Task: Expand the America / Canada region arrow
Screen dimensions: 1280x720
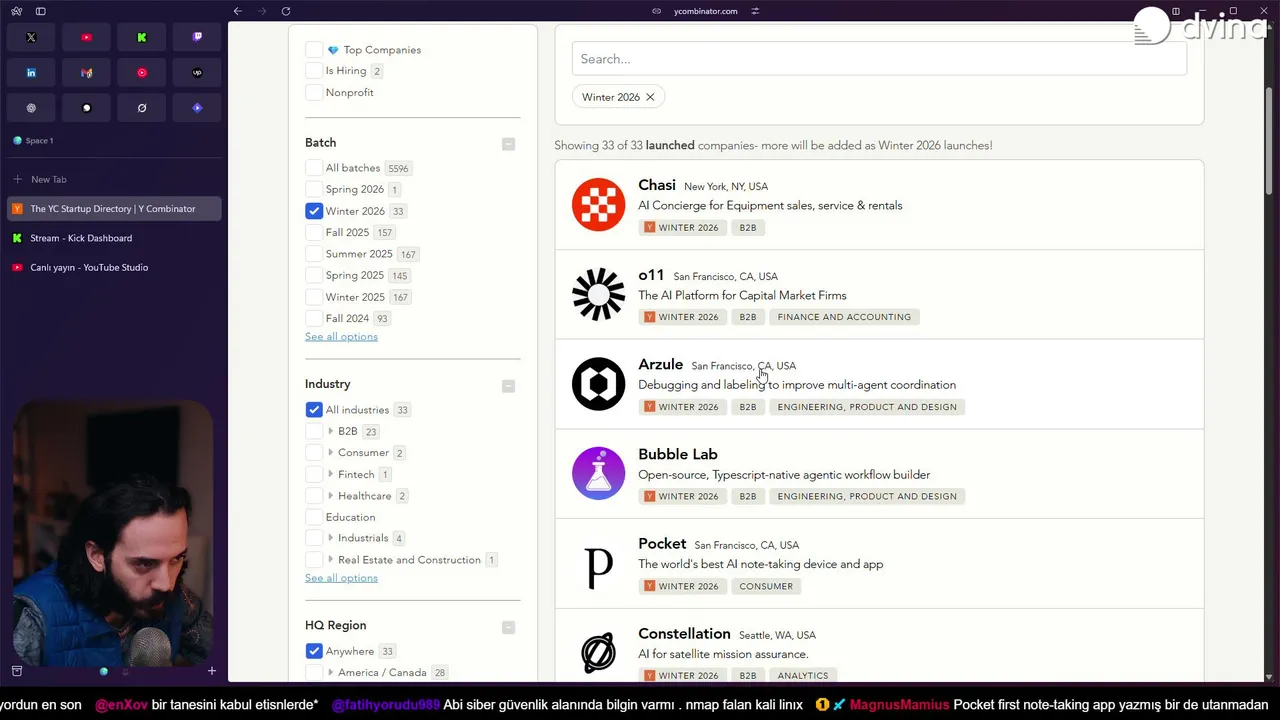Action: 330,673
